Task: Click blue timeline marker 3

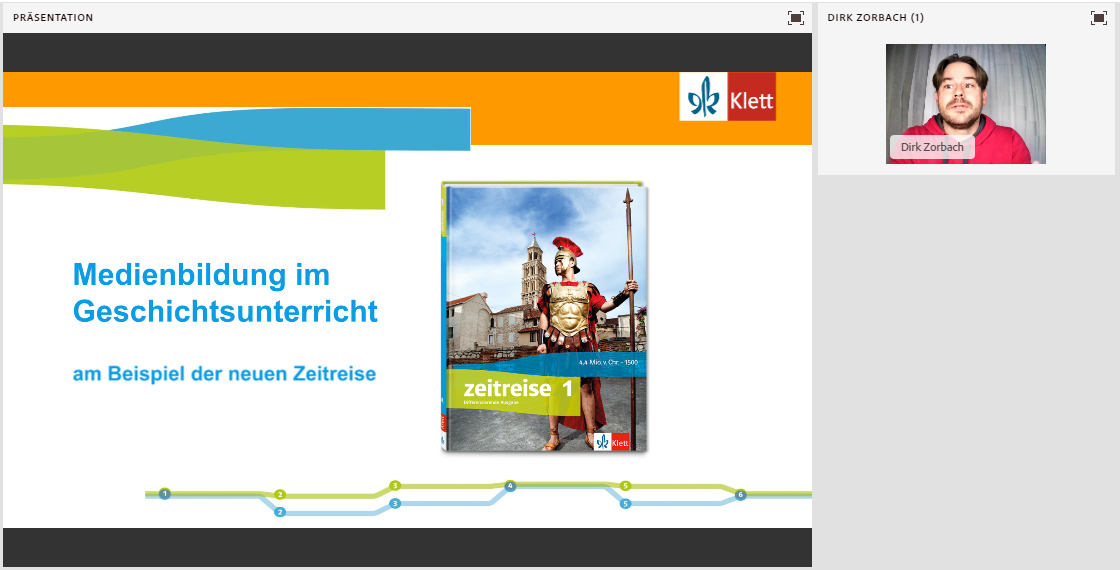Action: point(395,504)
